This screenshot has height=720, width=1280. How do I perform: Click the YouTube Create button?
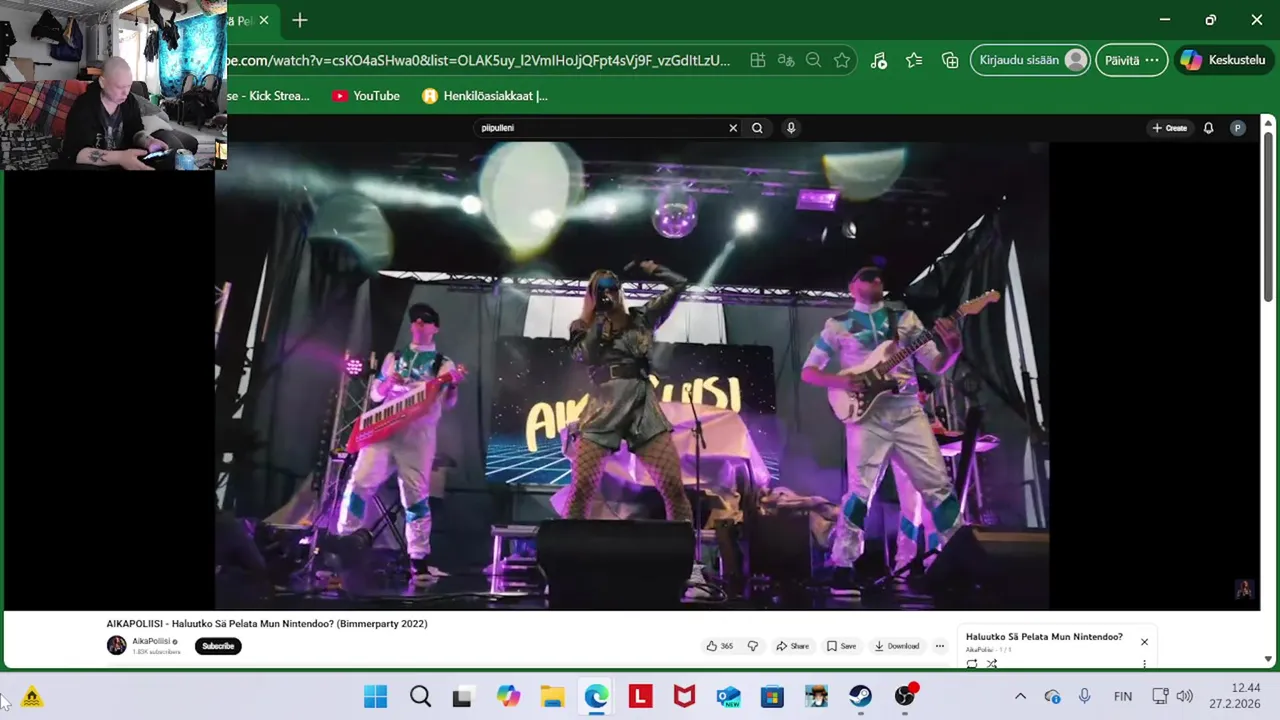1169,128
